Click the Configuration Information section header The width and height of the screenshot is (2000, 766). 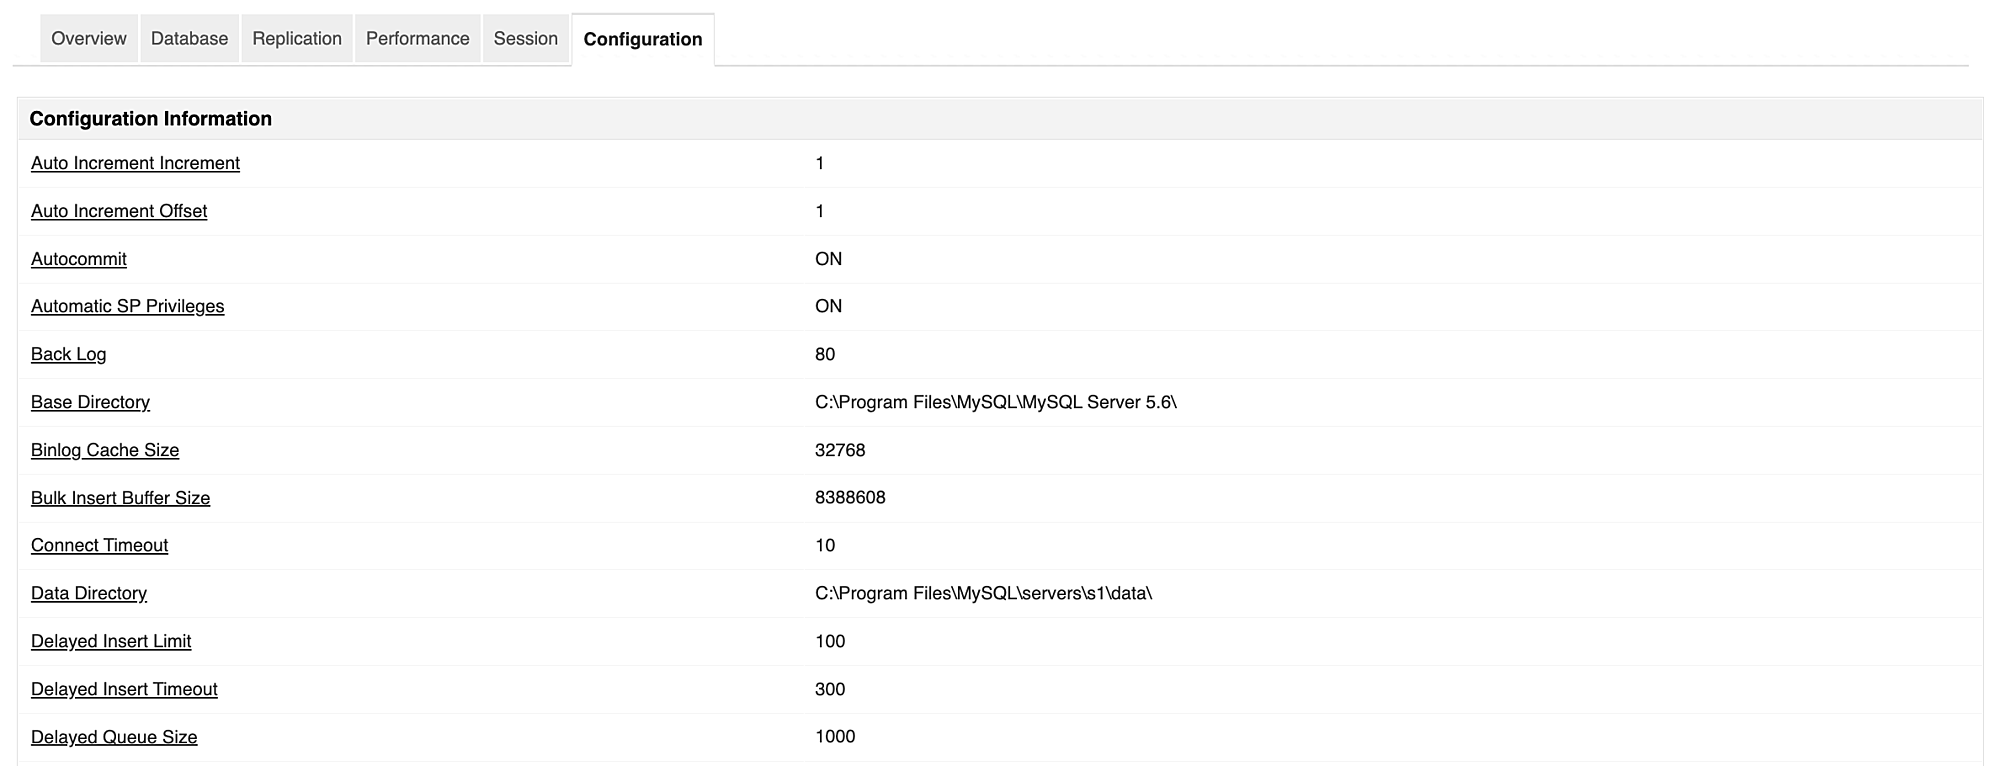click(x=150, y=119)
